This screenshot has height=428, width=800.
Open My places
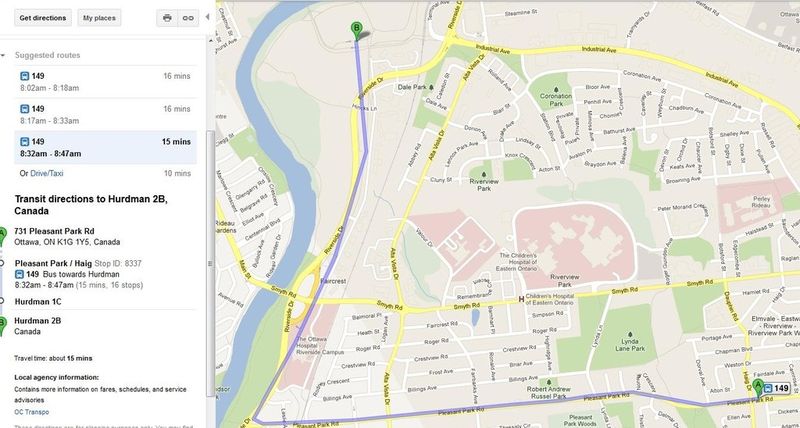[99, 18]
